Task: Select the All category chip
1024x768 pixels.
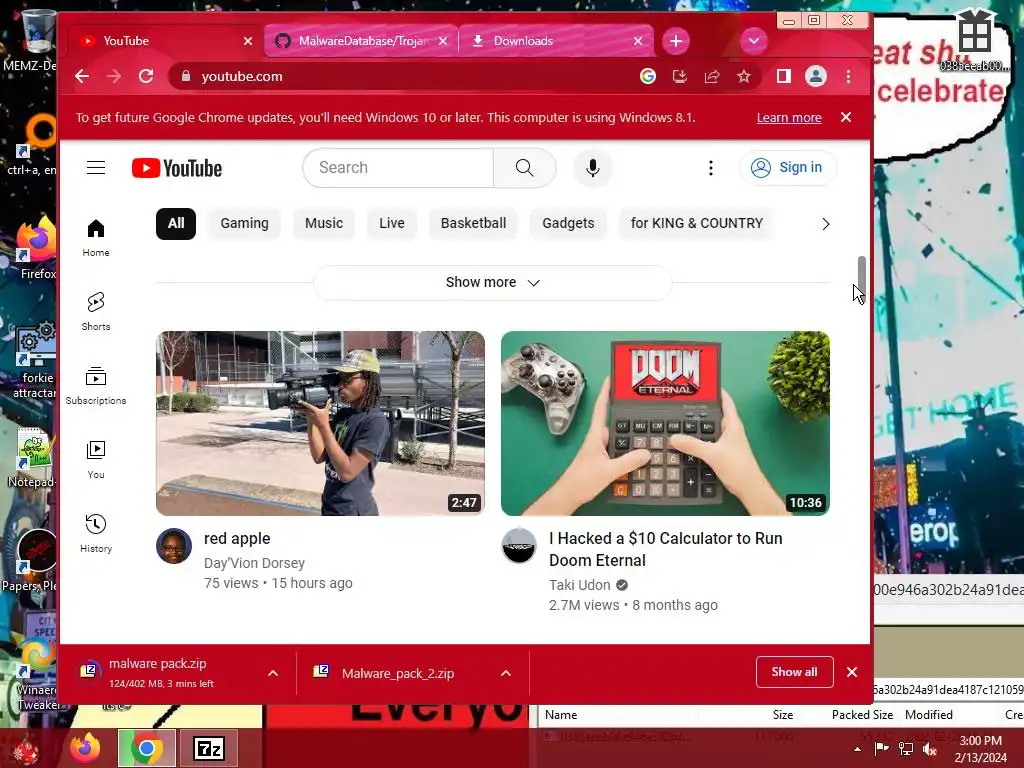Action: tap(176, 223)
